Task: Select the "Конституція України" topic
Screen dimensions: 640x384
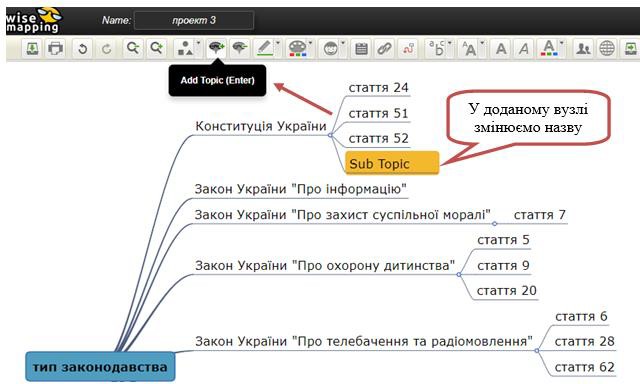Action: pyautogui.click(x=261, y=126)
